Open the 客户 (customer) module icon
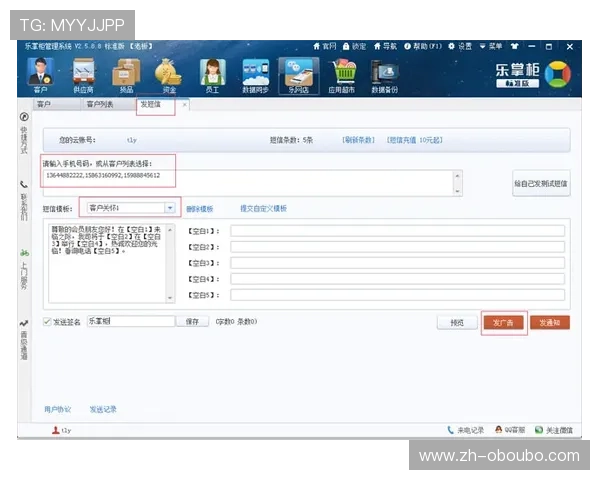 coord(41,75)
